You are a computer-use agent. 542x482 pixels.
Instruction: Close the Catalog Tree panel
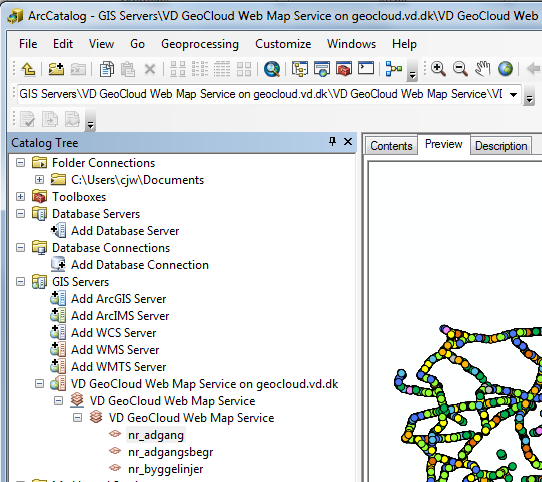point(348,141)
